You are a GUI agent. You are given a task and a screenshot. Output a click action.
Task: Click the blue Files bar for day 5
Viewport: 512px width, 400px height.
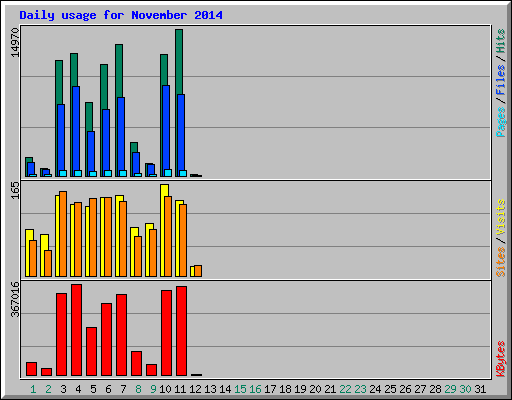coord(91,154)
